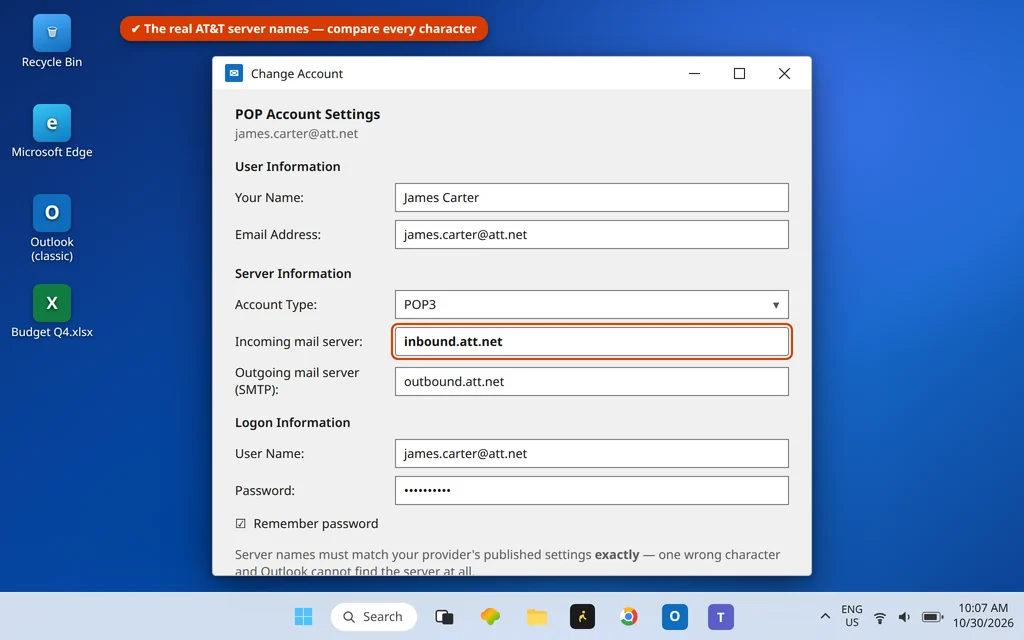Maximize the Change Account window
Screen dimensions: 1024x640
coord(739,73)
